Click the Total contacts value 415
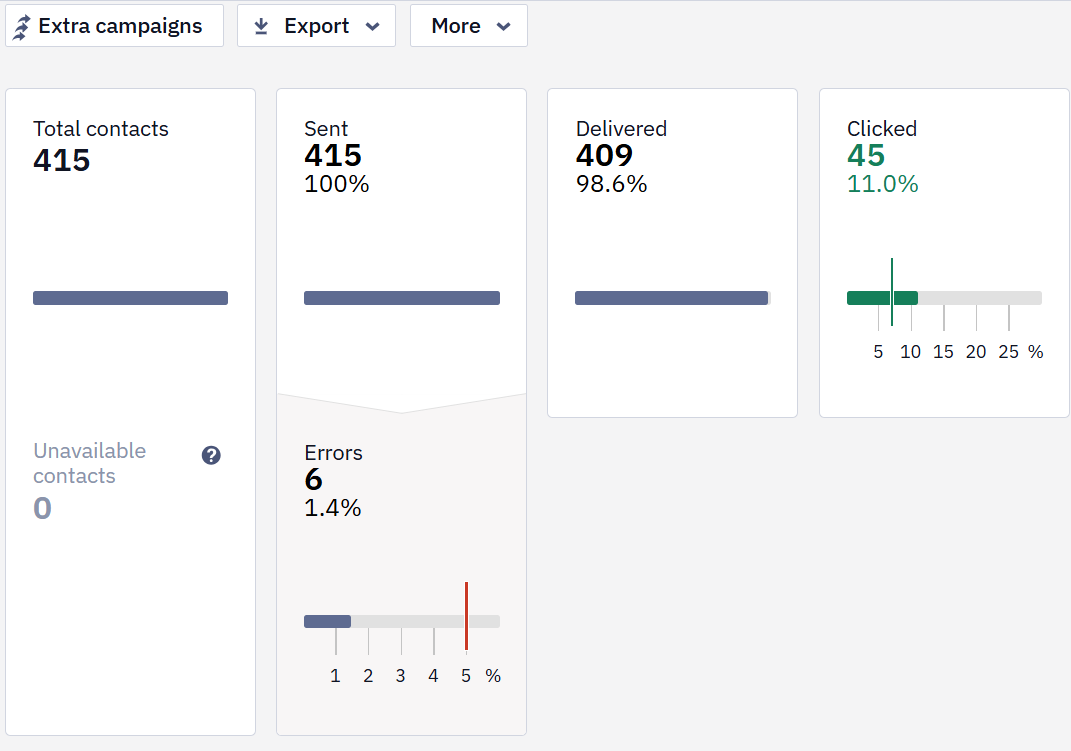The height and width of the screenshot is (751, 1071). 61,160
